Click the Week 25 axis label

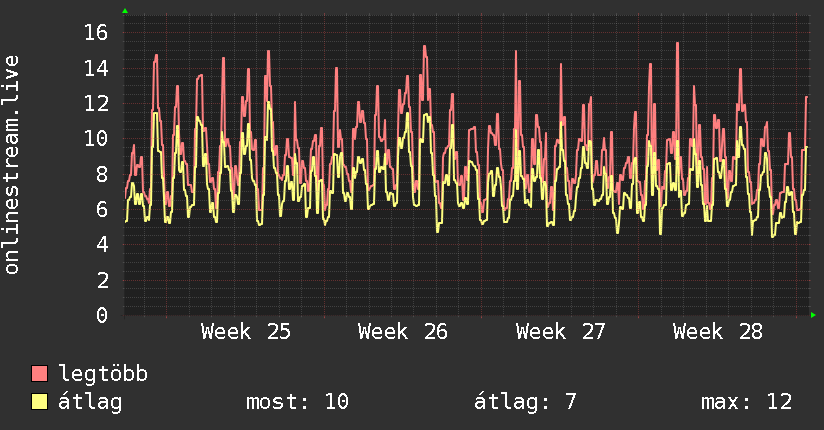(x=245, y=332)
